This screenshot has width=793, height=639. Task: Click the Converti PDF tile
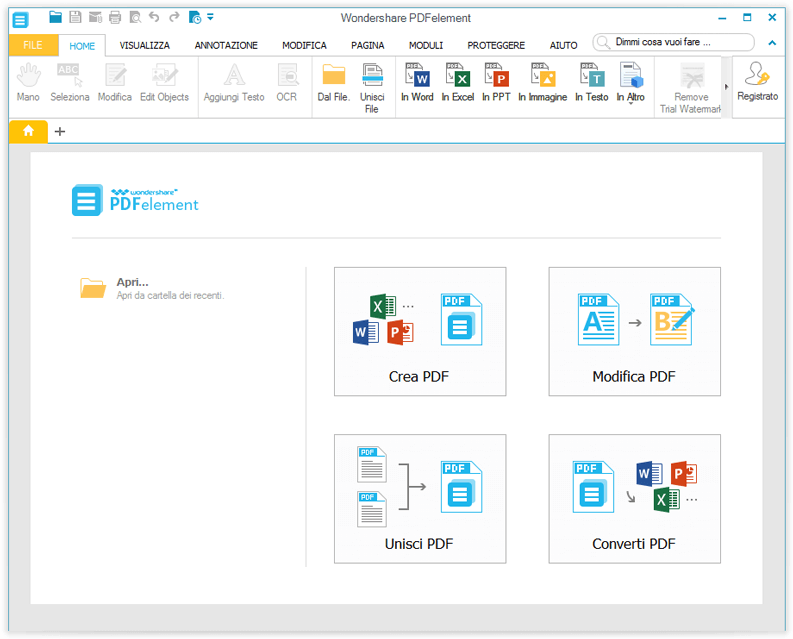click(x=634, y=498)
